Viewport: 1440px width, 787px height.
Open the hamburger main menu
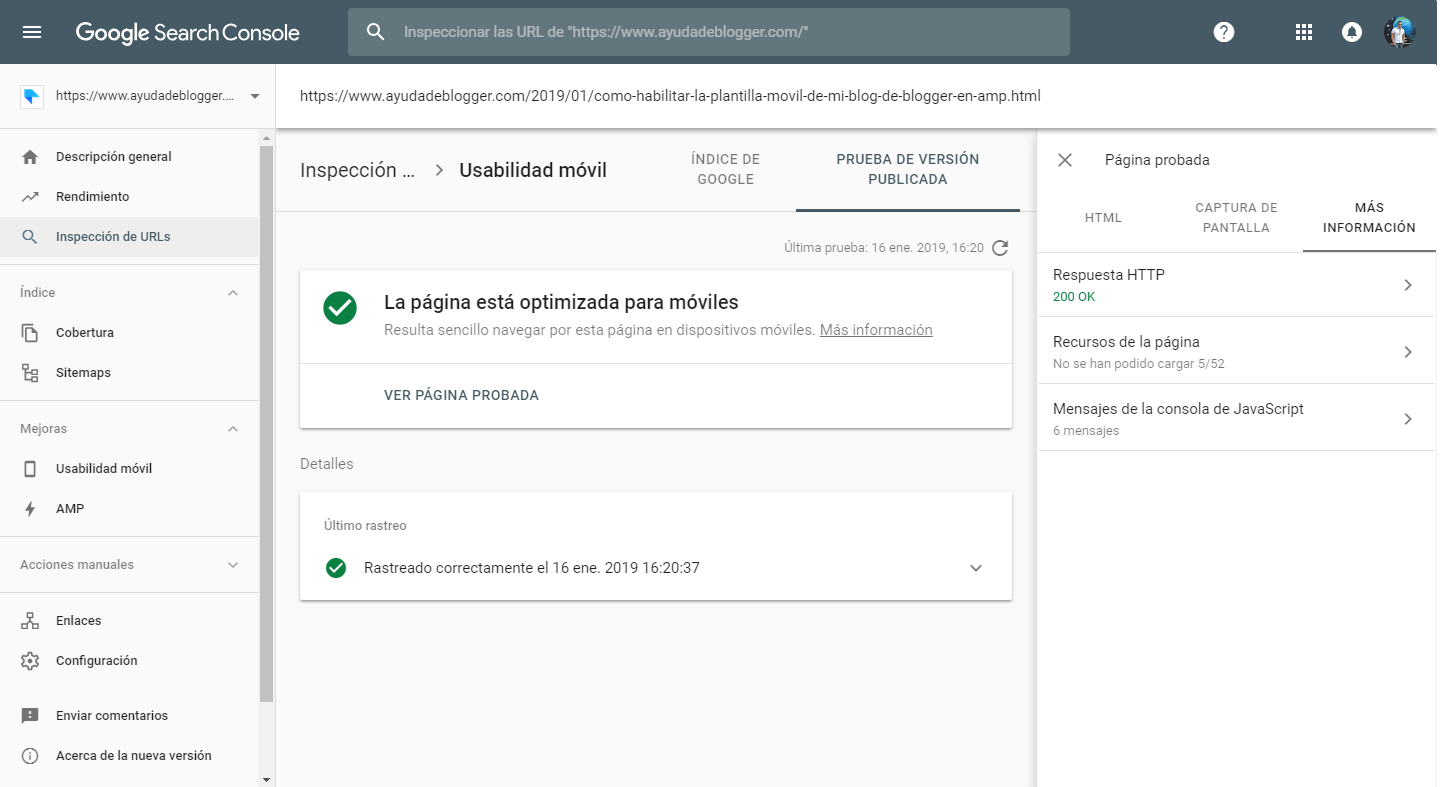point(32,32)
